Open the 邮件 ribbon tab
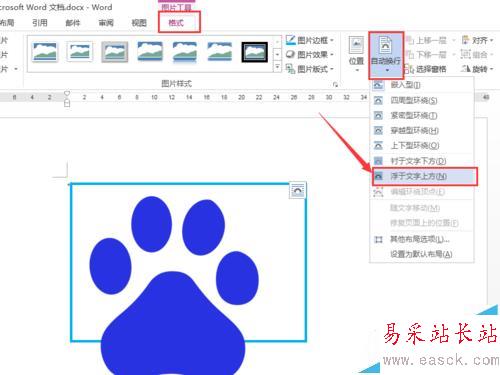The height and width of the screenshot is (375, 500). click(73, 23)
